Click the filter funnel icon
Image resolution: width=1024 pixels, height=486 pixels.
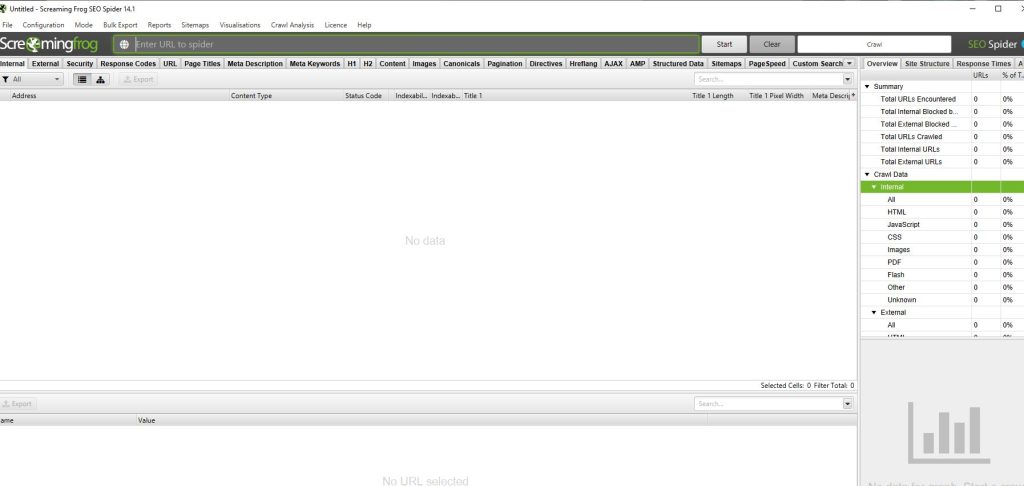[5, 79]
